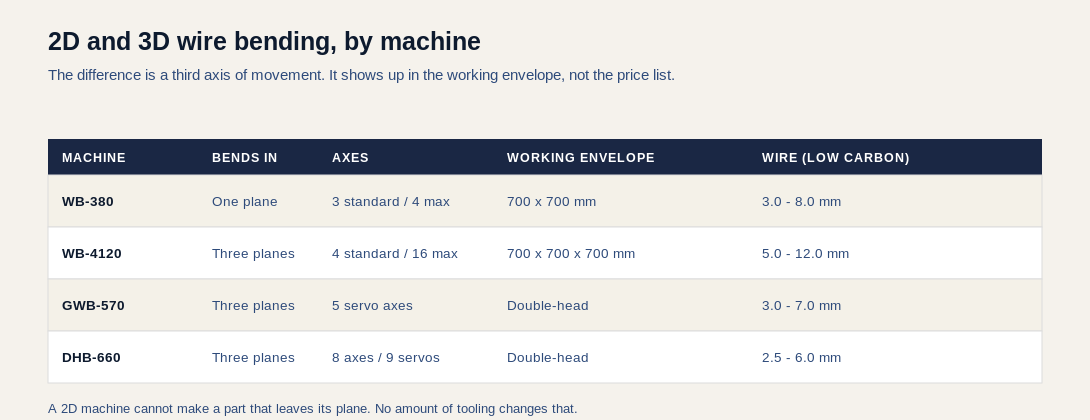Viewport: 1090px width, 420px height.
Task: Click 'Three planes' in the WB-4120 row
Action: (x=253, y=254)
